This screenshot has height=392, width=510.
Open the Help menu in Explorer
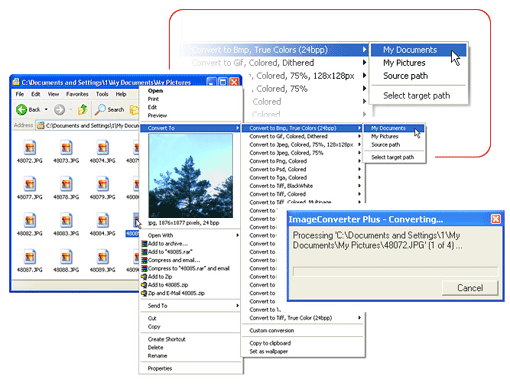coord(121,94)
